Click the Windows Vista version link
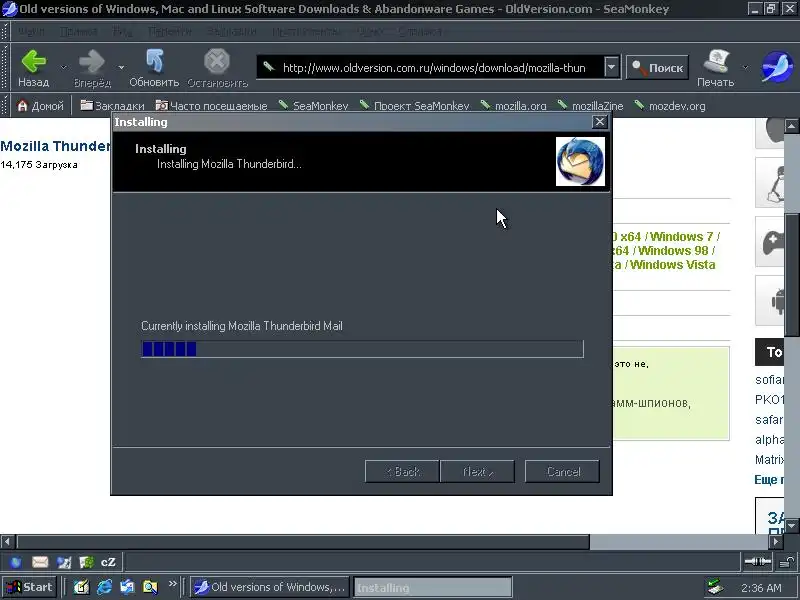The width and height of the screenshot is (800, 600). (x=672, y=265)
